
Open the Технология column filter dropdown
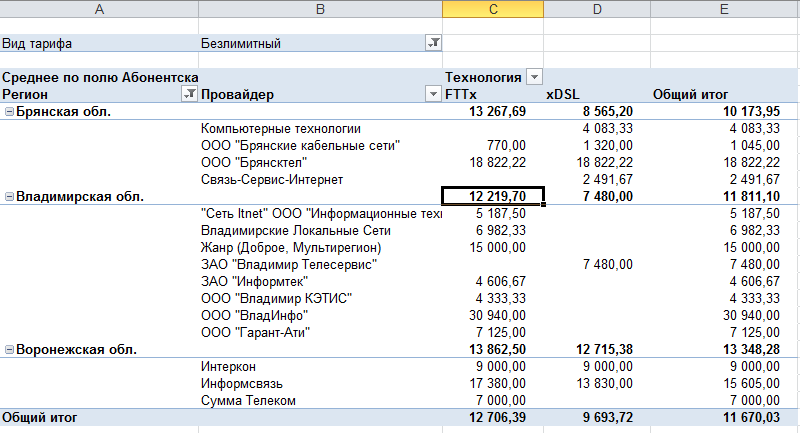(x=534, y=78)
